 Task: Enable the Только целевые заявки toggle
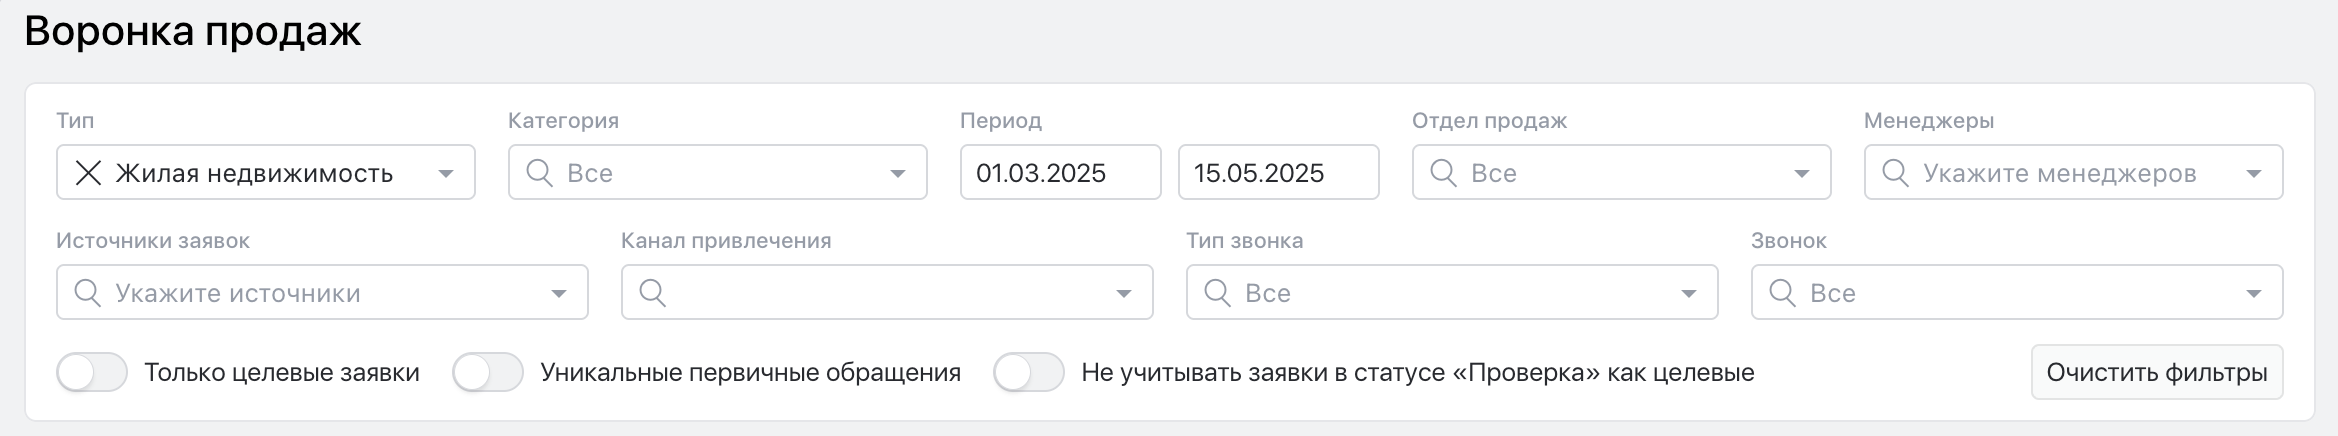(92, 373)
